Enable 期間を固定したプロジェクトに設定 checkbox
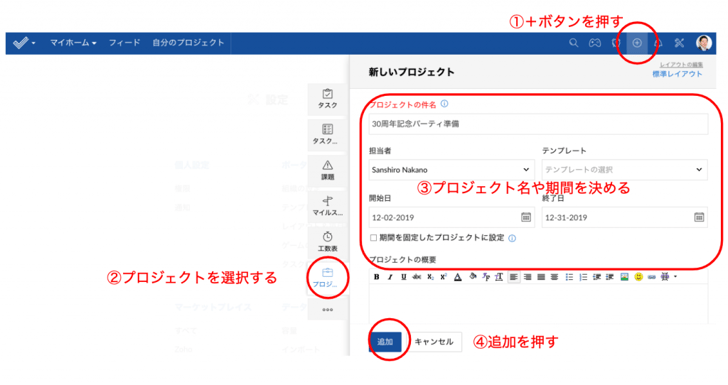The image size is (728, 385). tap(373, 238)
